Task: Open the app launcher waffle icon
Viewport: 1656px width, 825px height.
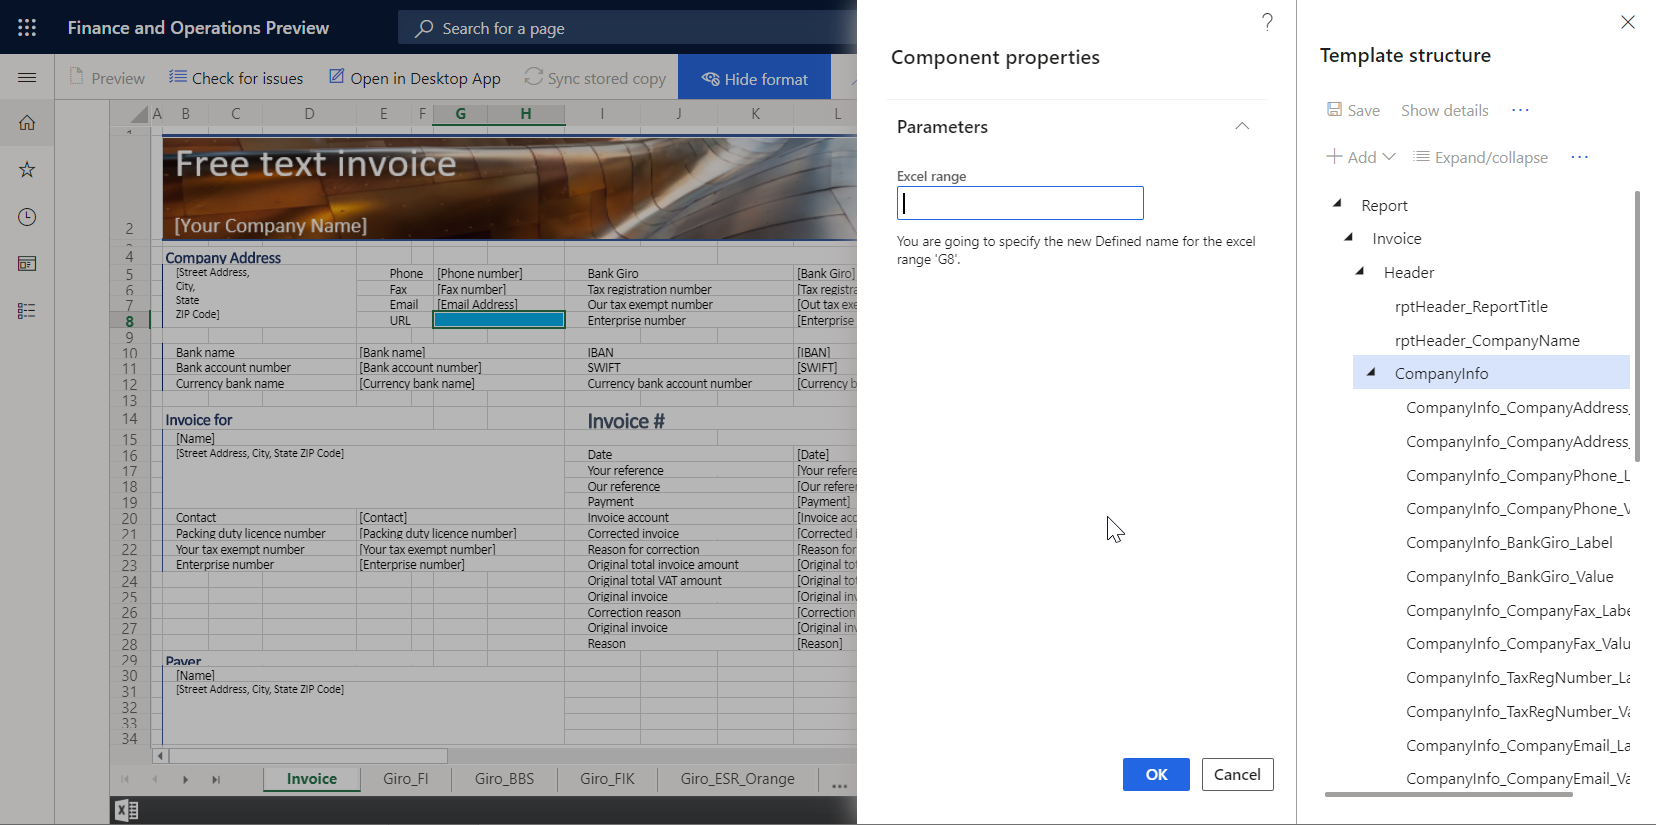Action: coord(27,28)
